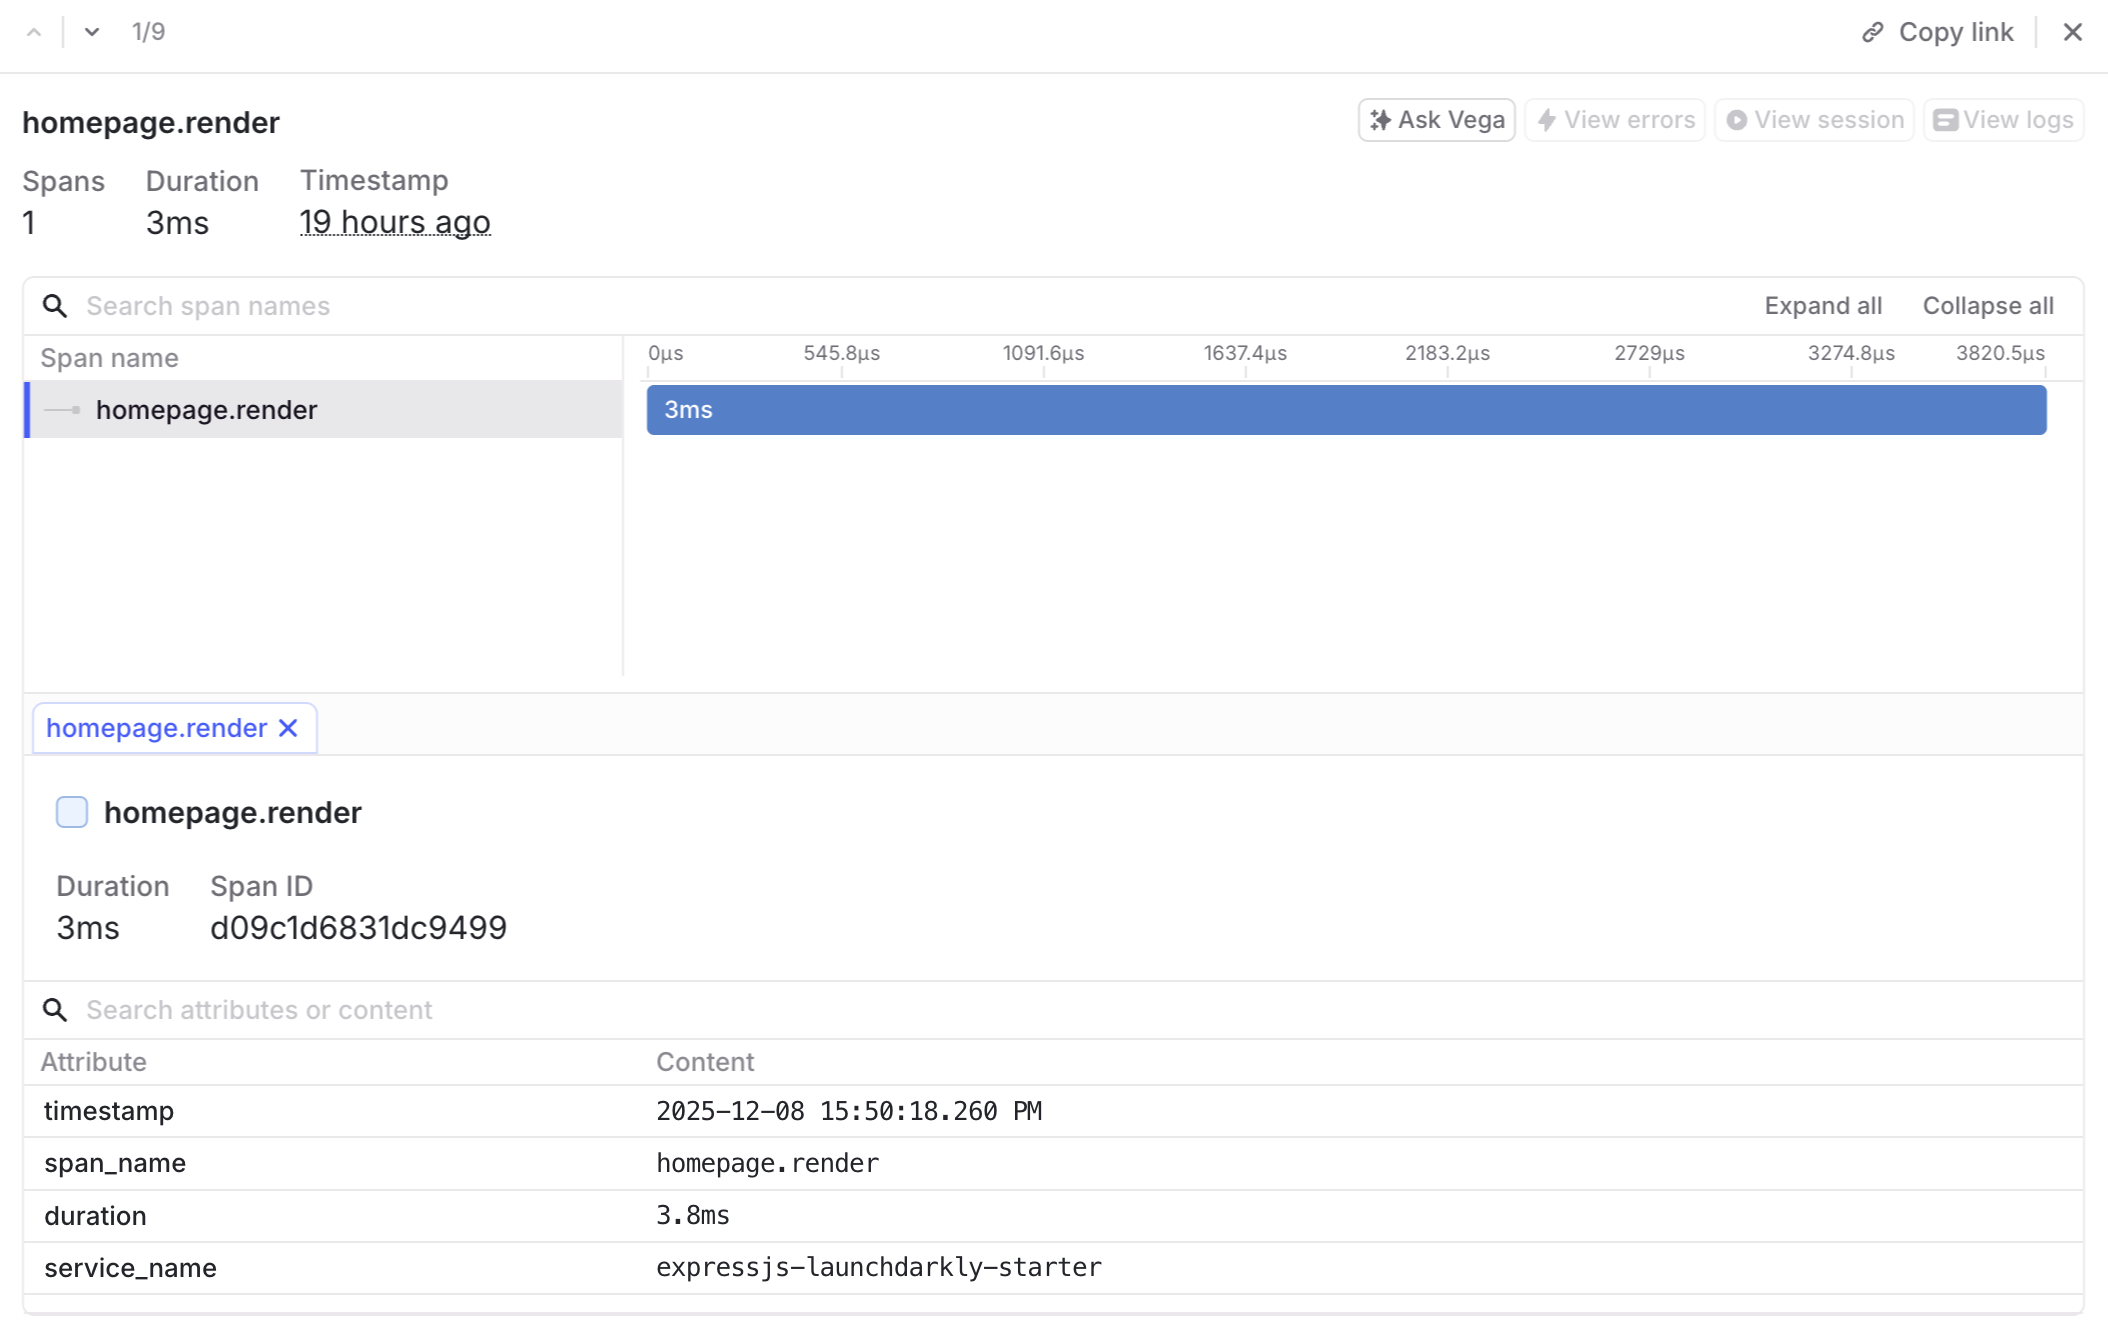
Task: Navigate back using the up chevron arrow
Action: 34,31
